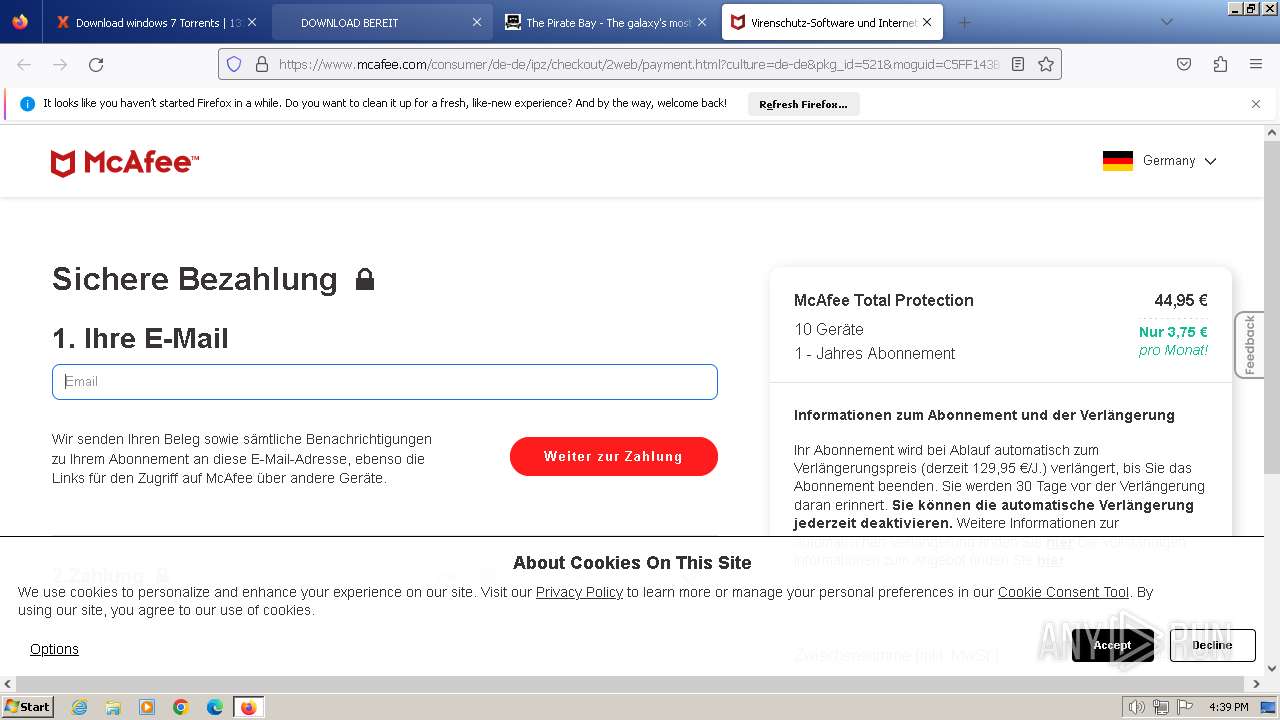Reload the current page

(x=96, y=64)
